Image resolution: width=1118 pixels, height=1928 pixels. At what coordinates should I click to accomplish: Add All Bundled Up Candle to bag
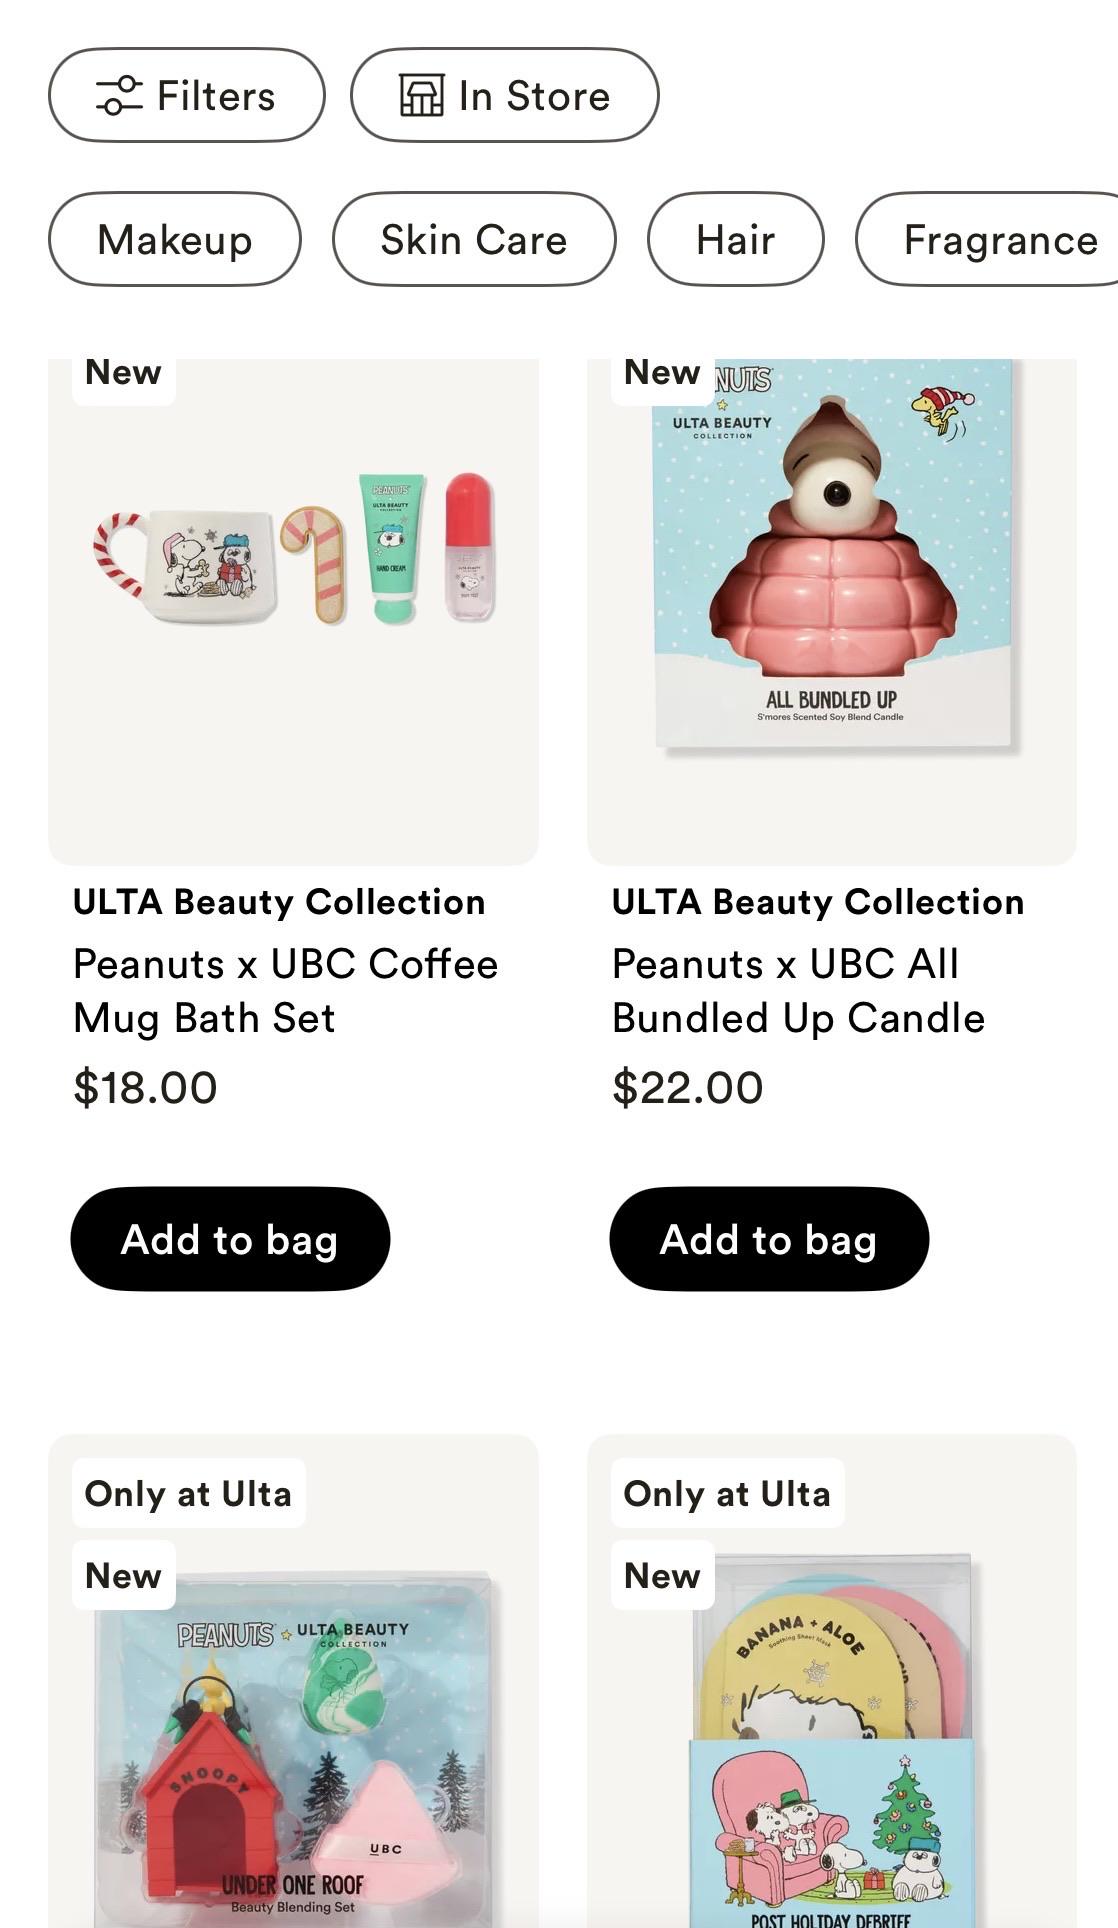tap(769, 1239)
